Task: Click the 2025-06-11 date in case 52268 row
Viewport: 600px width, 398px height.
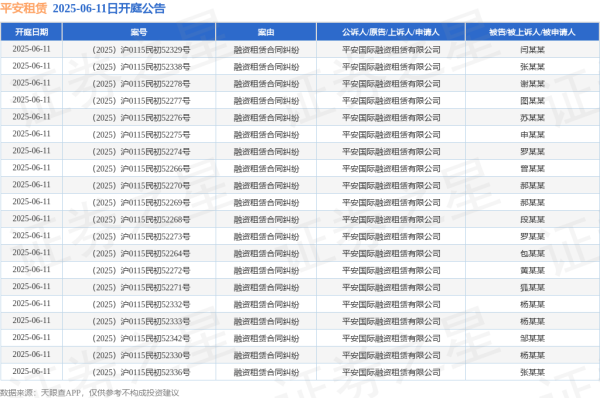Action: point(31,219)
